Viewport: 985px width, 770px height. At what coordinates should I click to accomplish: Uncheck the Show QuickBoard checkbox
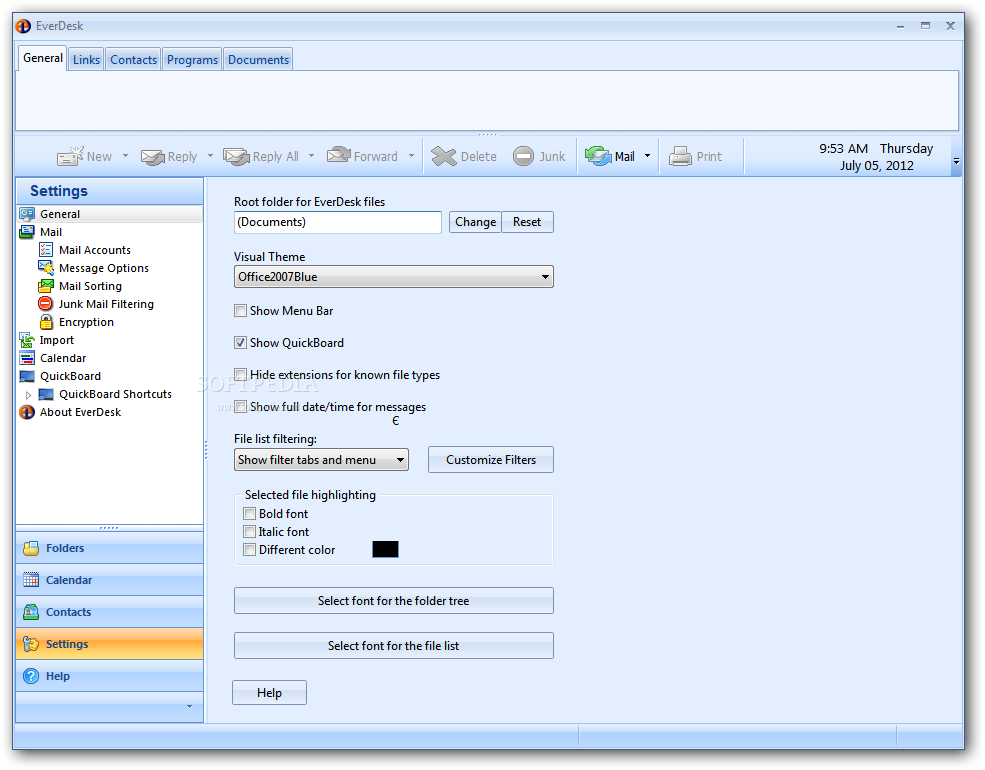241,342
